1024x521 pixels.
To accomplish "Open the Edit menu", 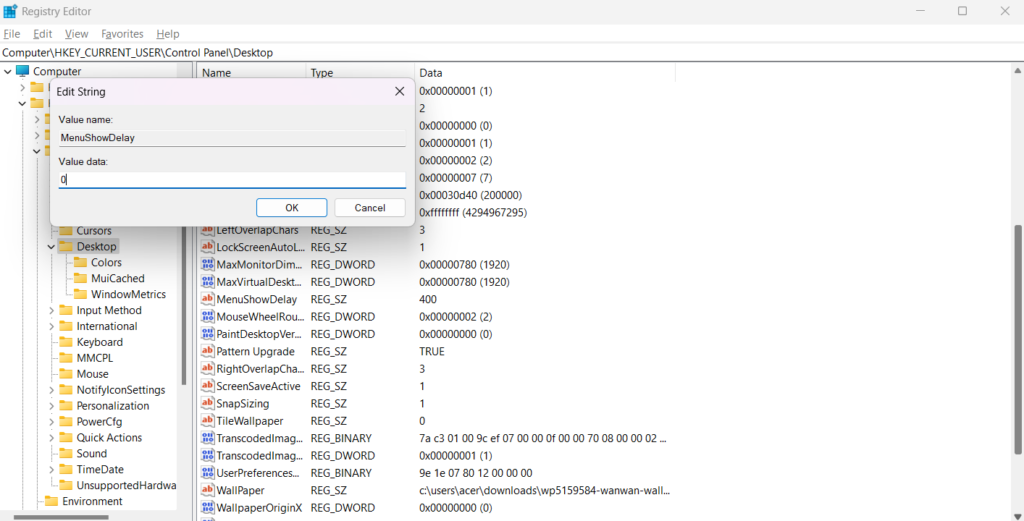I will [x=42, y=34].
